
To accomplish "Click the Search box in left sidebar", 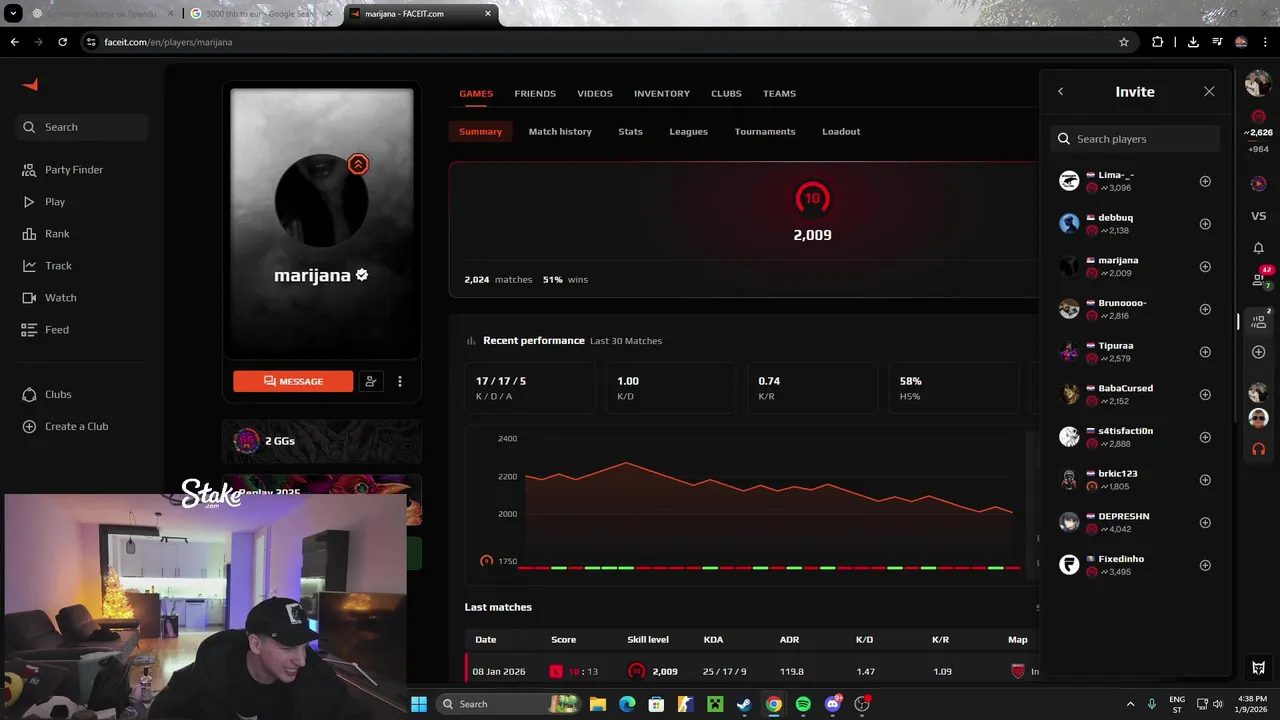I will pos(82,127).
